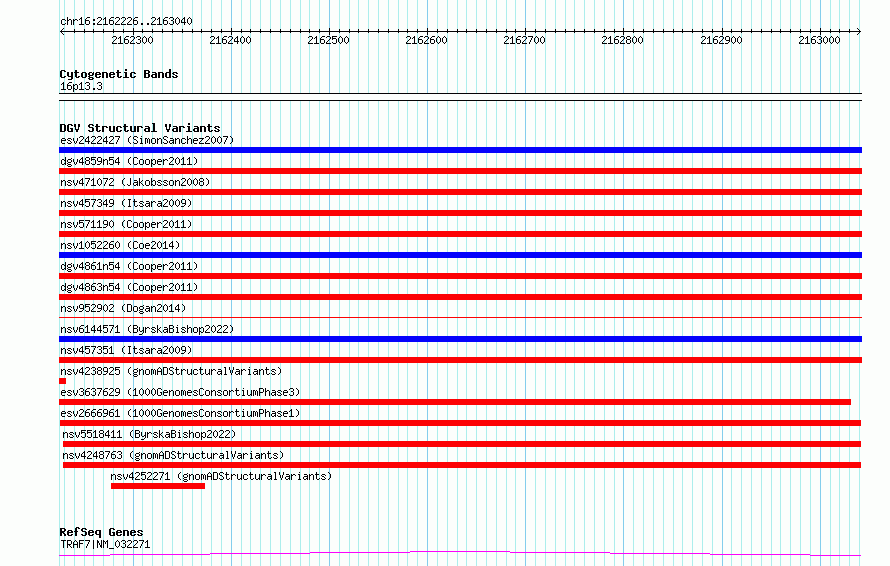Click the esv2422427 (SimonSanchez2007) variant label
The image size is (890, 566).
[147, 140]
